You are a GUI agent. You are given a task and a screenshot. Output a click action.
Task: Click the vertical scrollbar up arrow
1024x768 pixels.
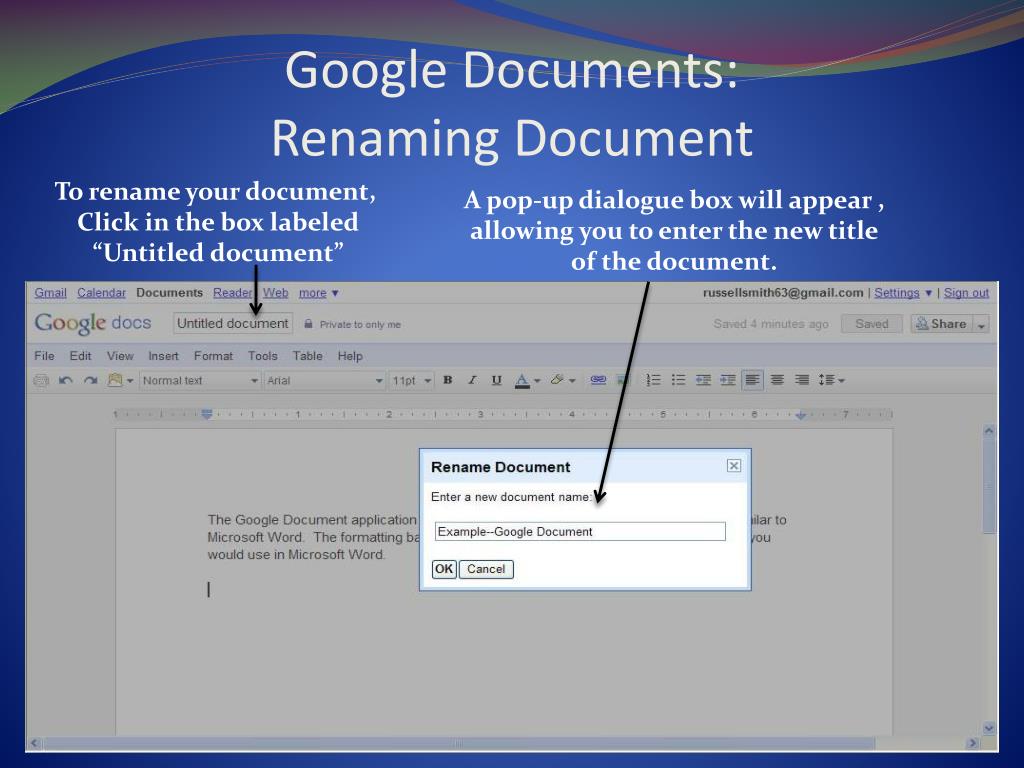(989, 431)
